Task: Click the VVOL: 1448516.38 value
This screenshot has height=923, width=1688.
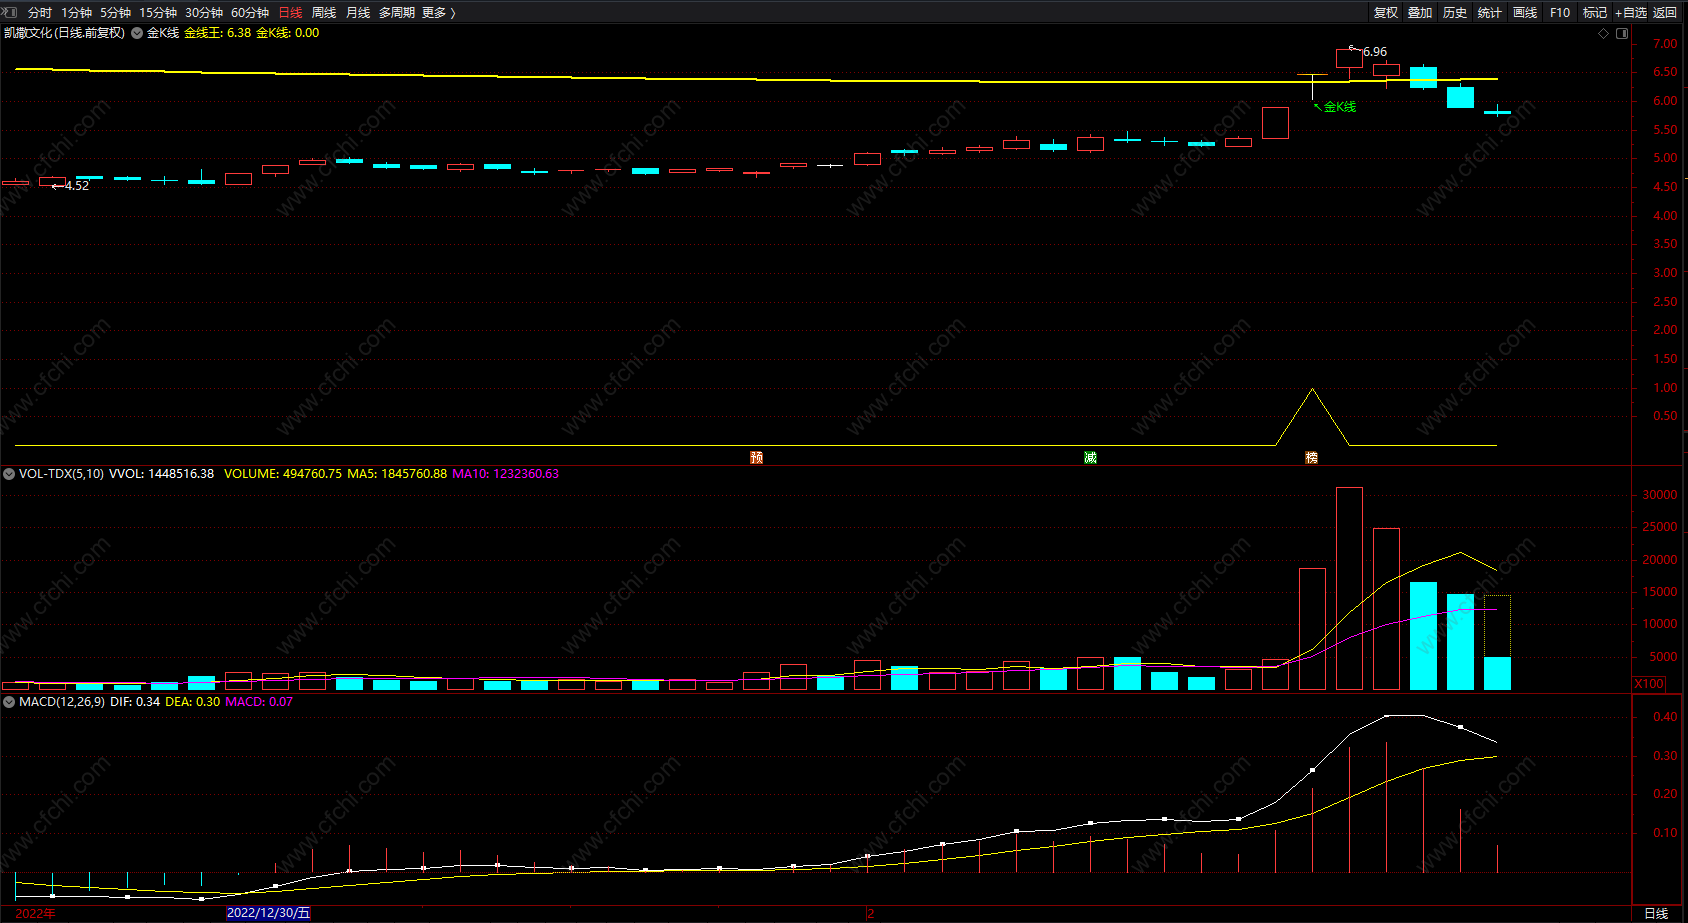Action: tap(162, 474)
